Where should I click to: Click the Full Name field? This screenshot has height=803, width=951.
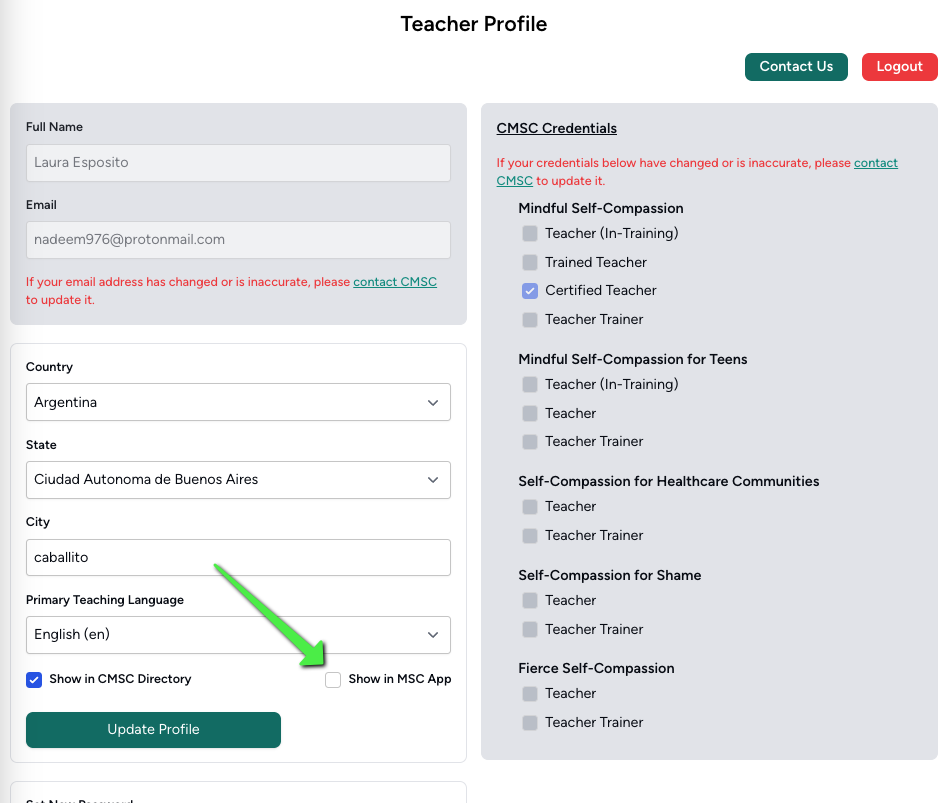click(x=238, y=163)
